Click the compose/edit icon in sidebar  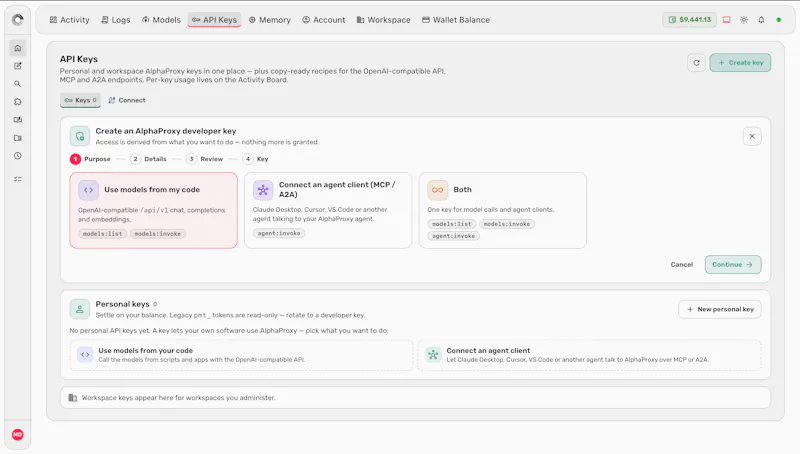[x=18, y=66]
